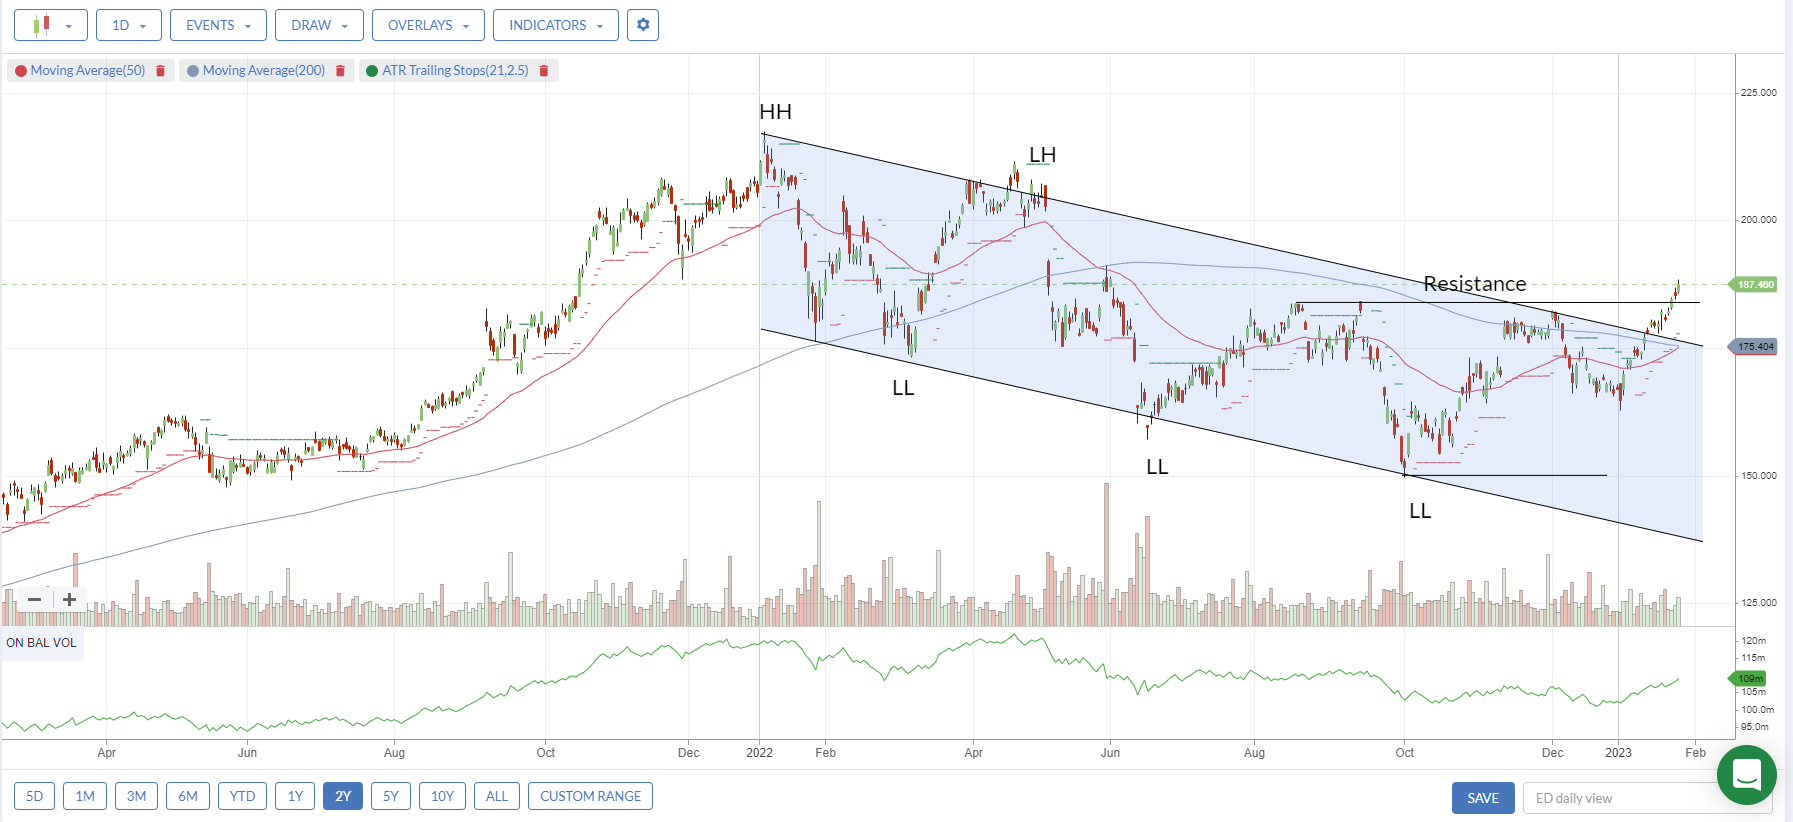Image resolution: width=1793 pixels, height=822 pixels.
Task: Click the ATR Trailing Stops green dot
Action: point(372,71)
